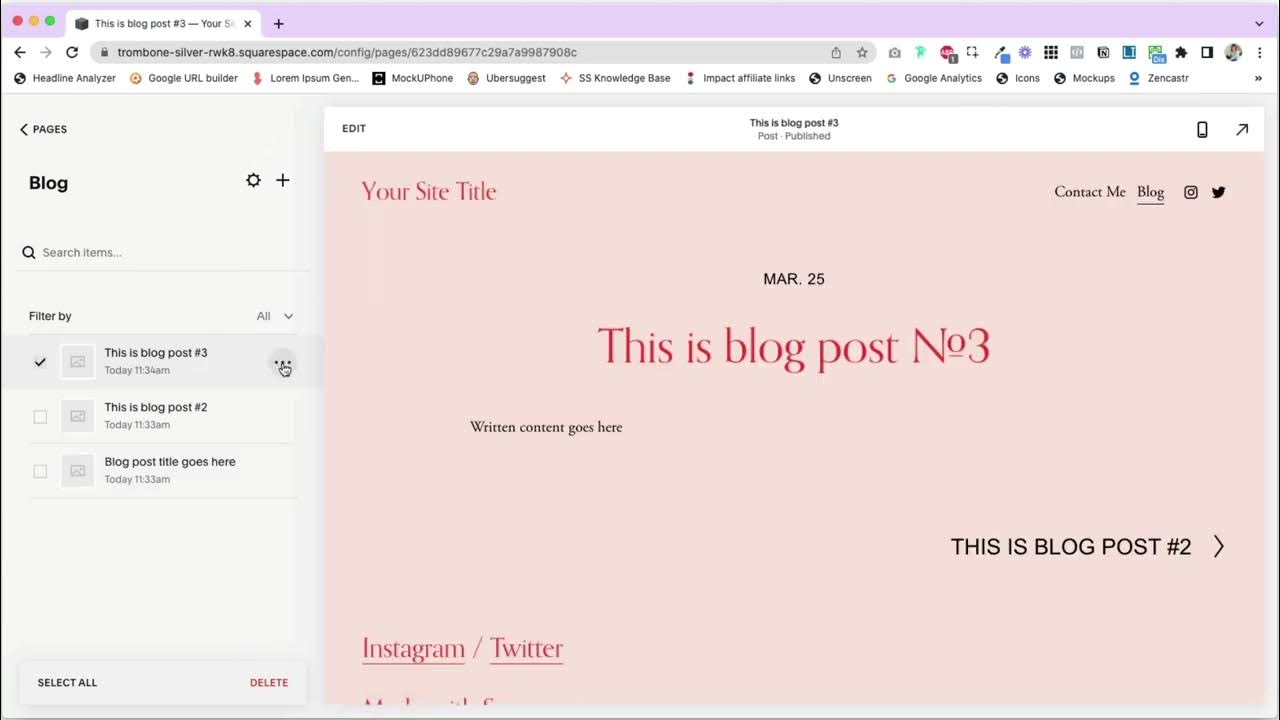1280x720 pixels.
Task: Click Your Site Title link
Action: [x=428, y=191]
